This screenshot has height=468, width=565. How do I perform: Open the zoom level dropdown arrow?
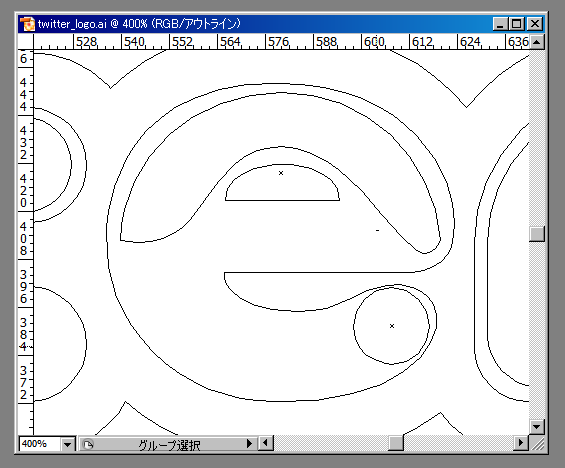point(67,444)
